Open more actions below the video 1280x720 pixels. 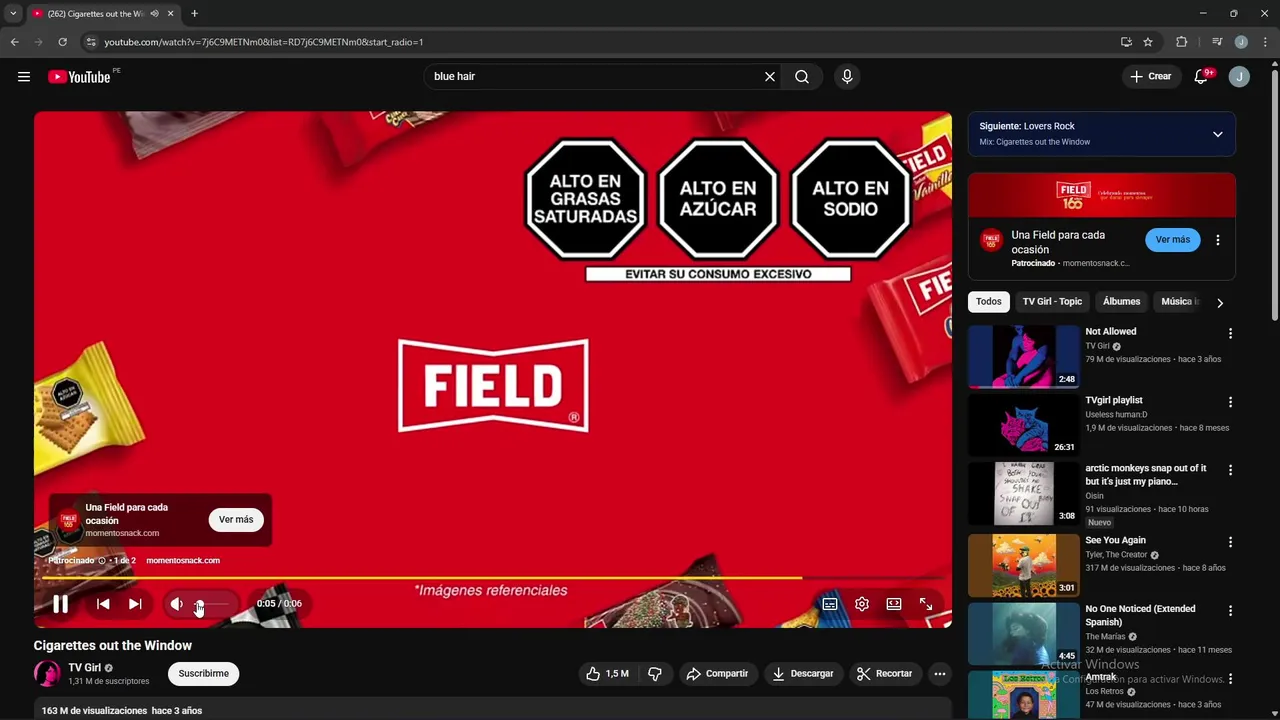pos(940,674)
